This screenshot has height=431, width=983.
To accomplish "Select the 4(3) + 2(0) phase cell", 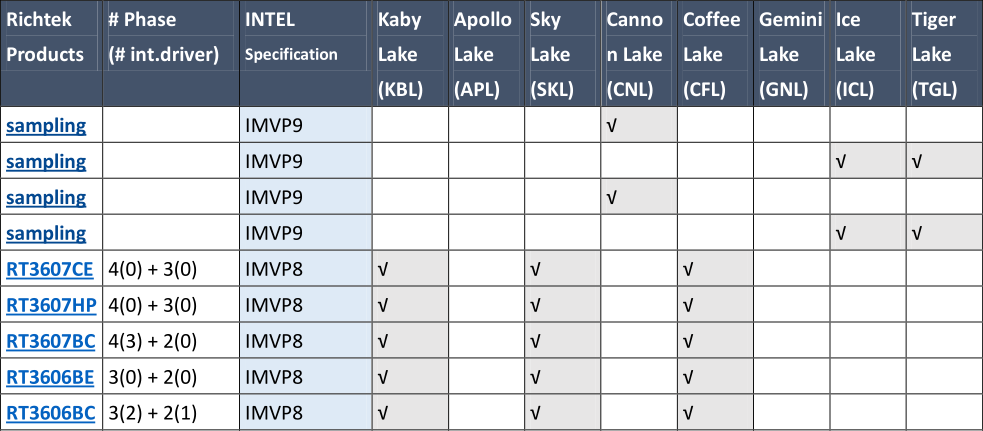I will click(171, 341).
